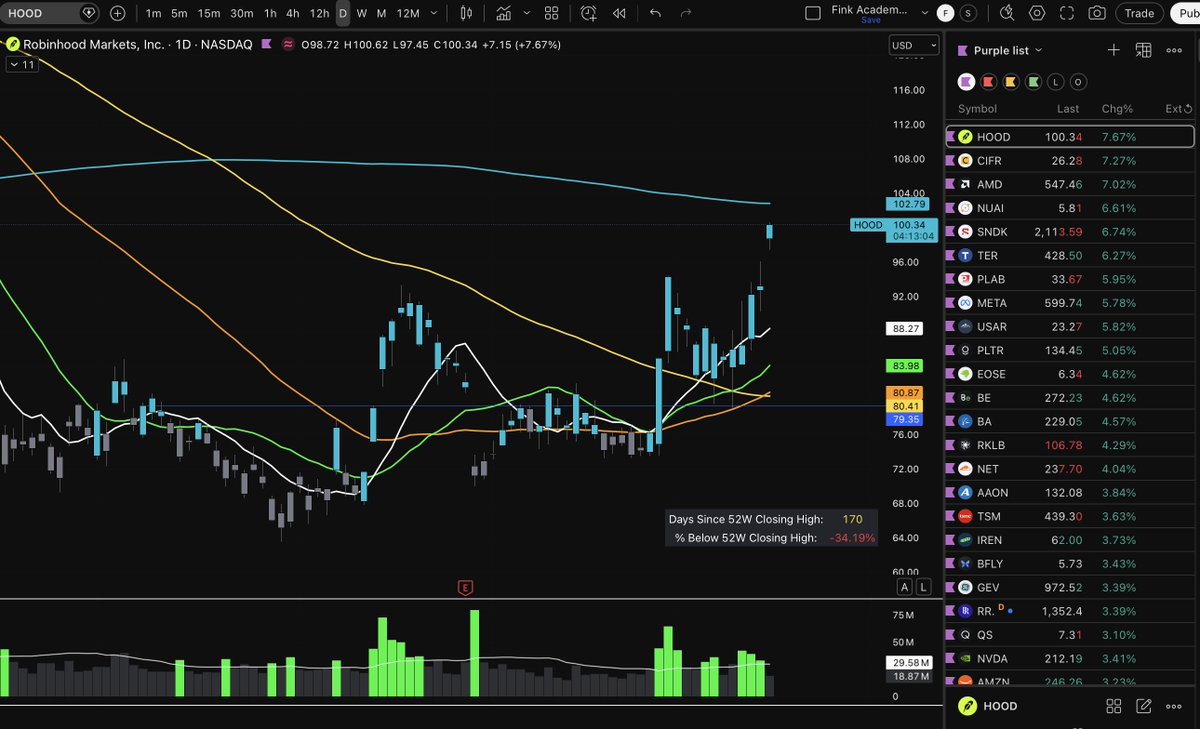This screenshot has width=1200, height=729.
Task: Select the 1h interval
Action: tap(270, 13)
